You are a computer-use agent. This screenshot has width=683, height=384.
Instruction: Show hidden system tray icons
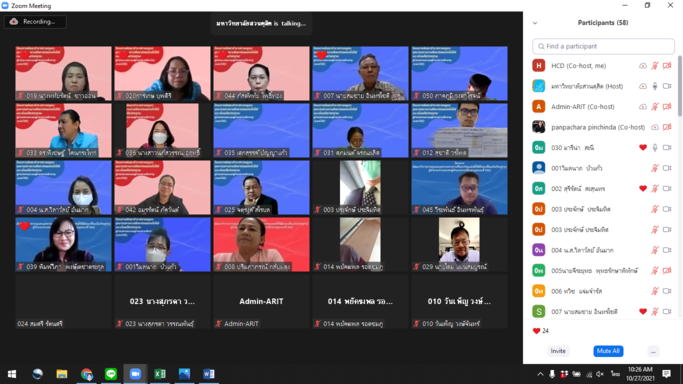click(540, 374)
